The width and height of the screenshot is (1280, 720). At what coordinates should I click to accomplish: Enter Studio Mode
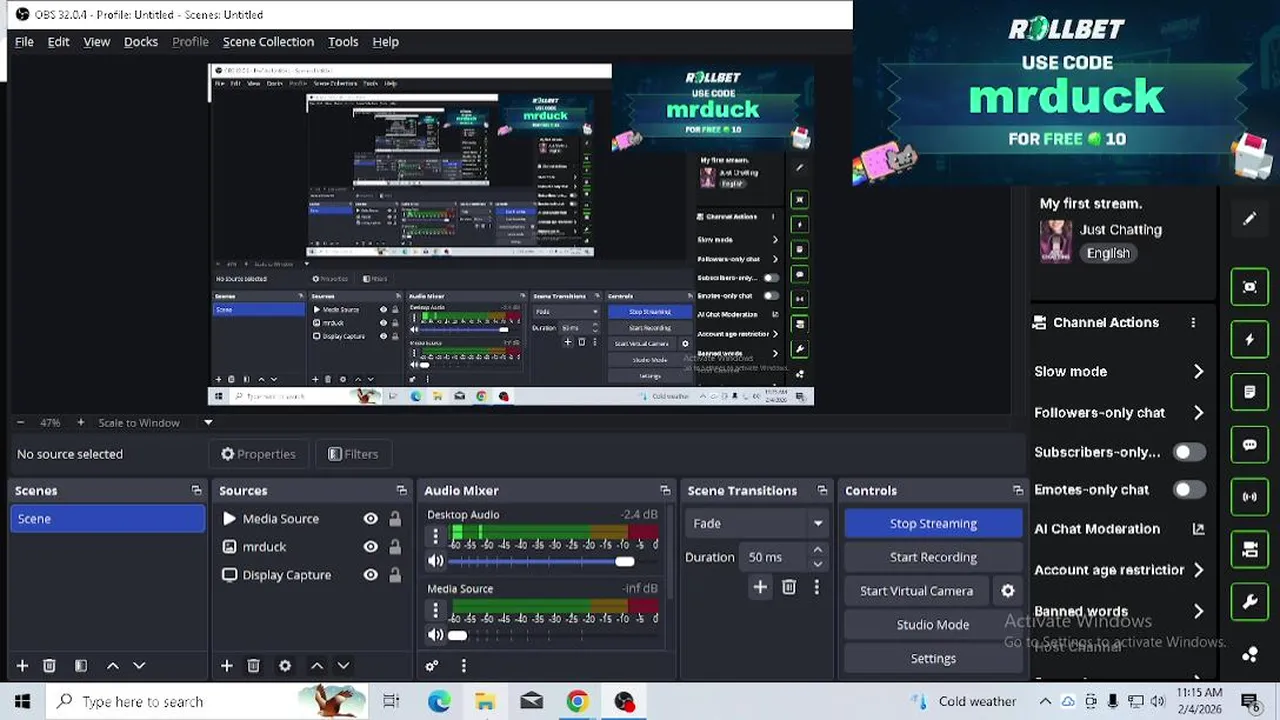click(933, 625)
